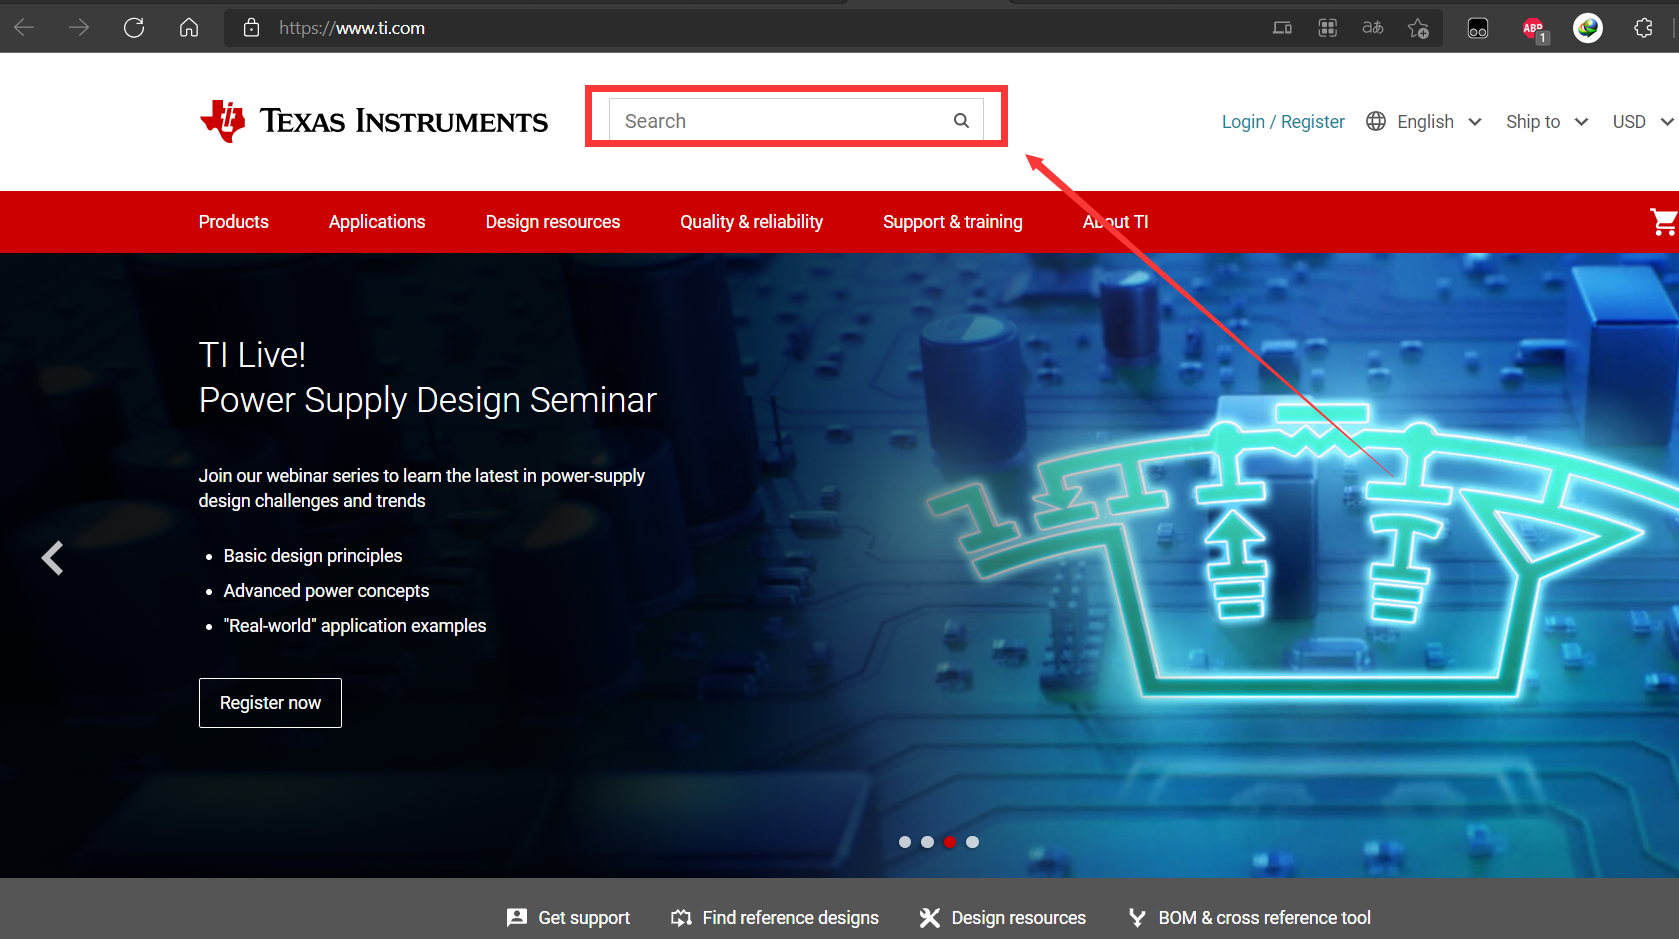
Task: Click the browser back arrow
Action: [24, 28]
